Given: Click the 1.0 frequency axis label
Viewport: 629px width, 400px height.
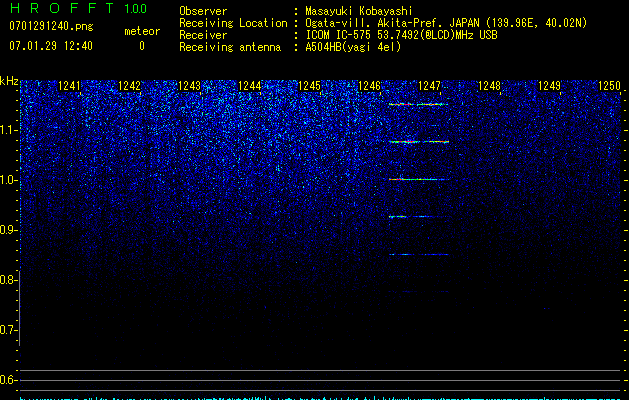Looking at the screenshot, I should [x=8, y=180].
